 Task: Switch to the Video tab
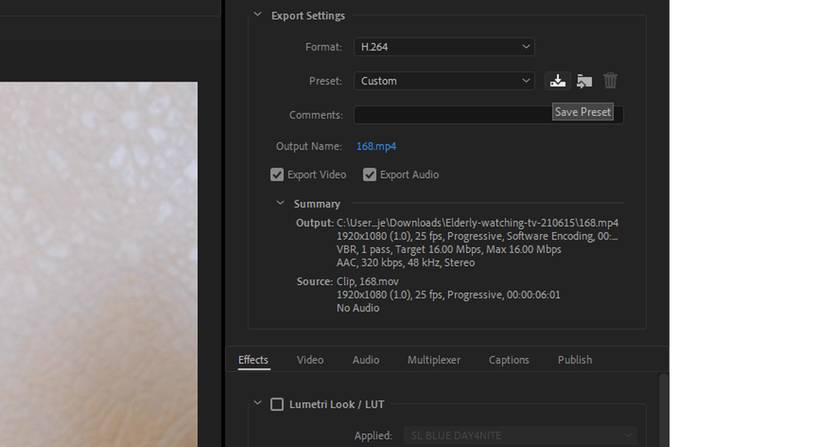tap(310, 360)
